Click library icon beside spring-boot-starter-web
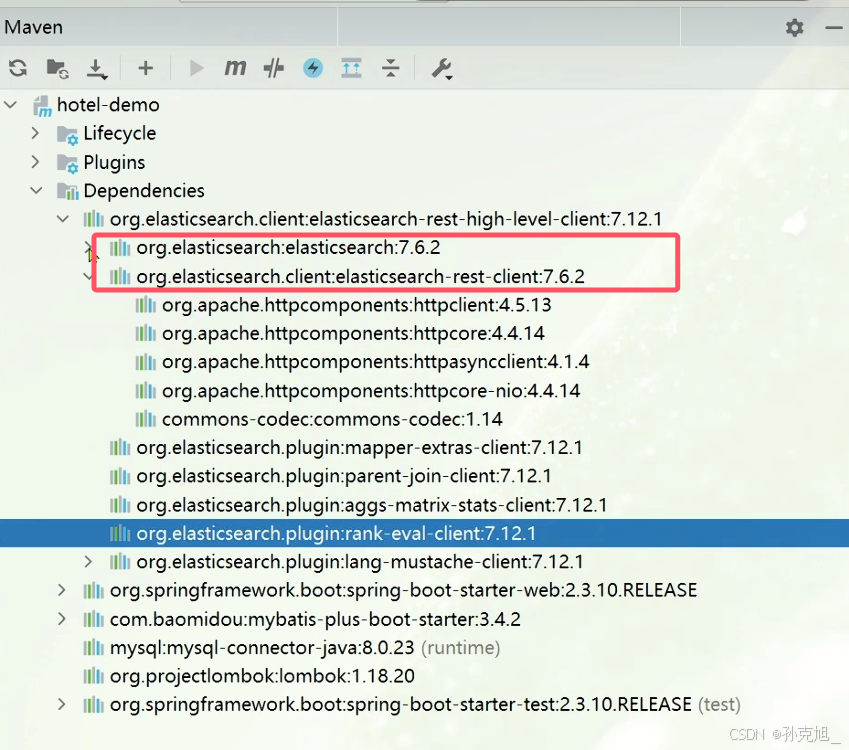Screen dimensions: 849x750 93,589
